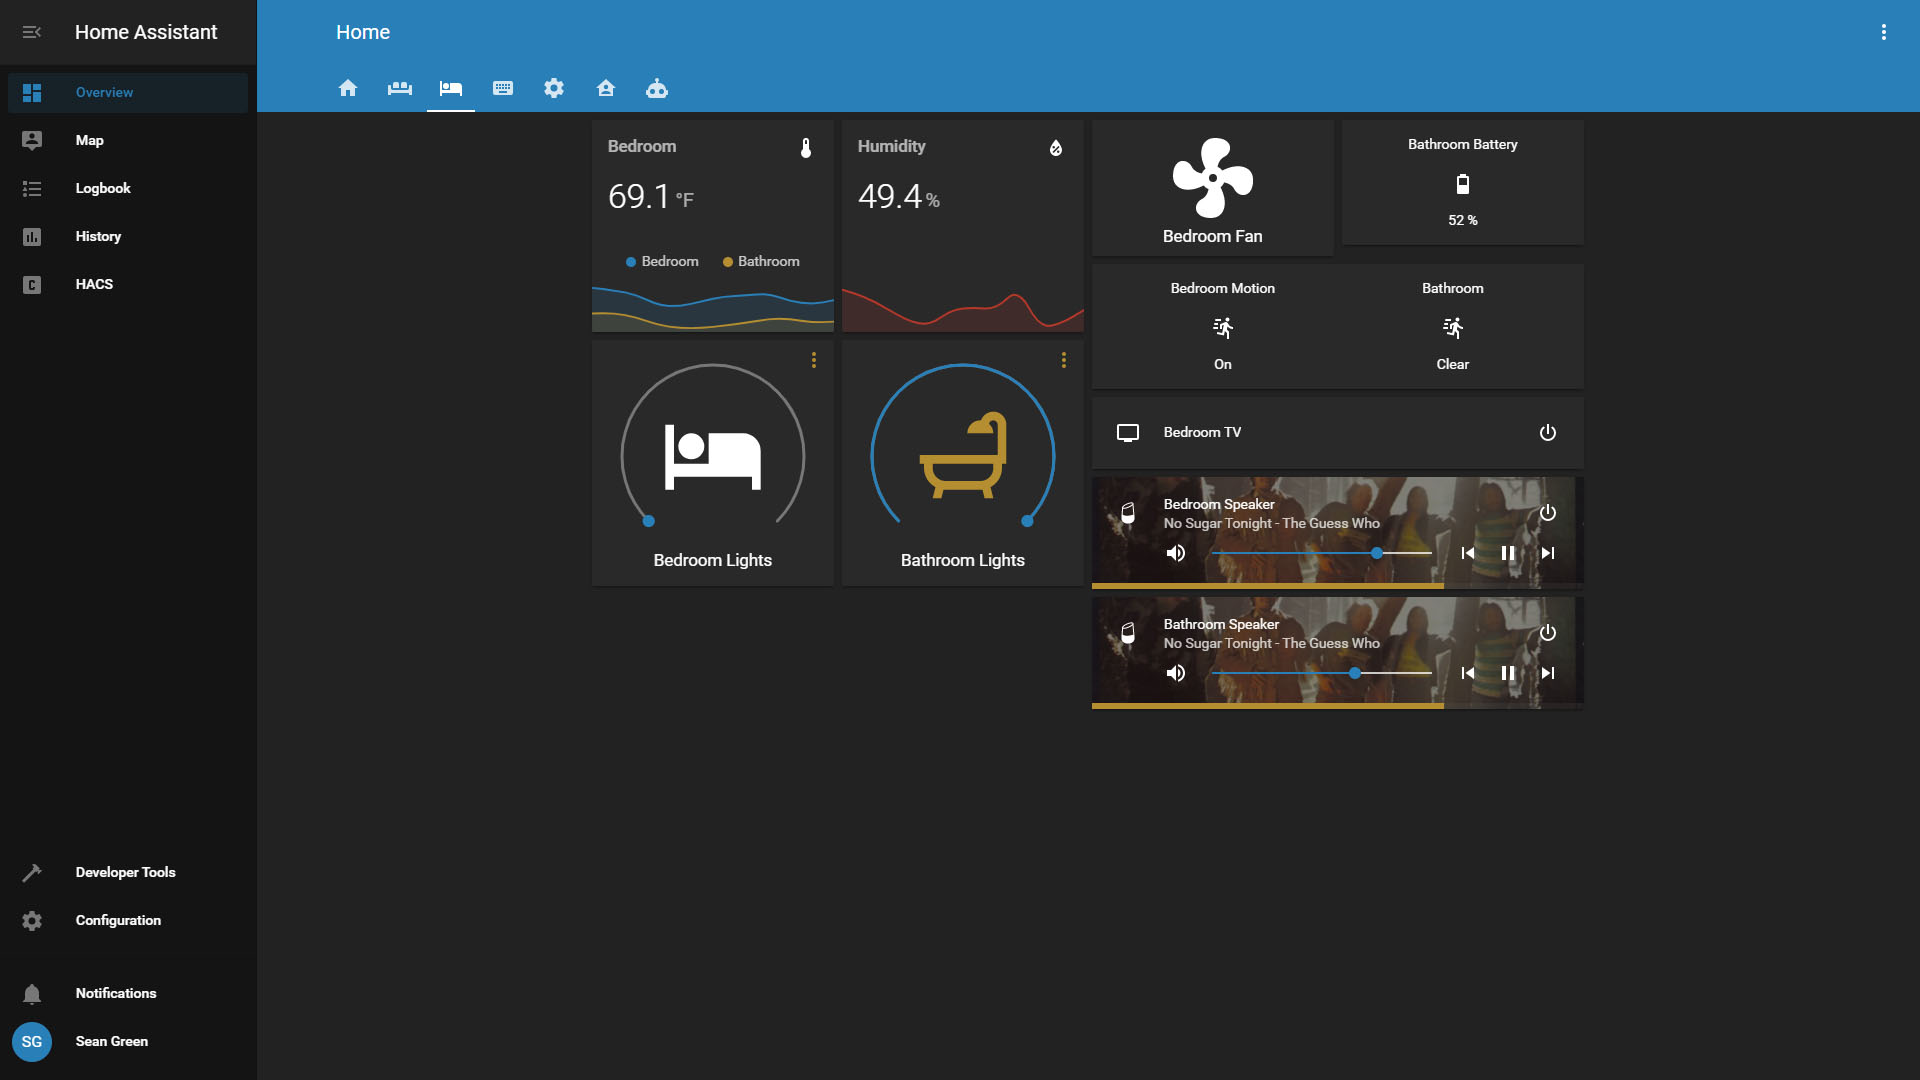Open the dashboard overflow menu in header
This screenshot has height=1080, width=1920.
tap(1884, 32)
